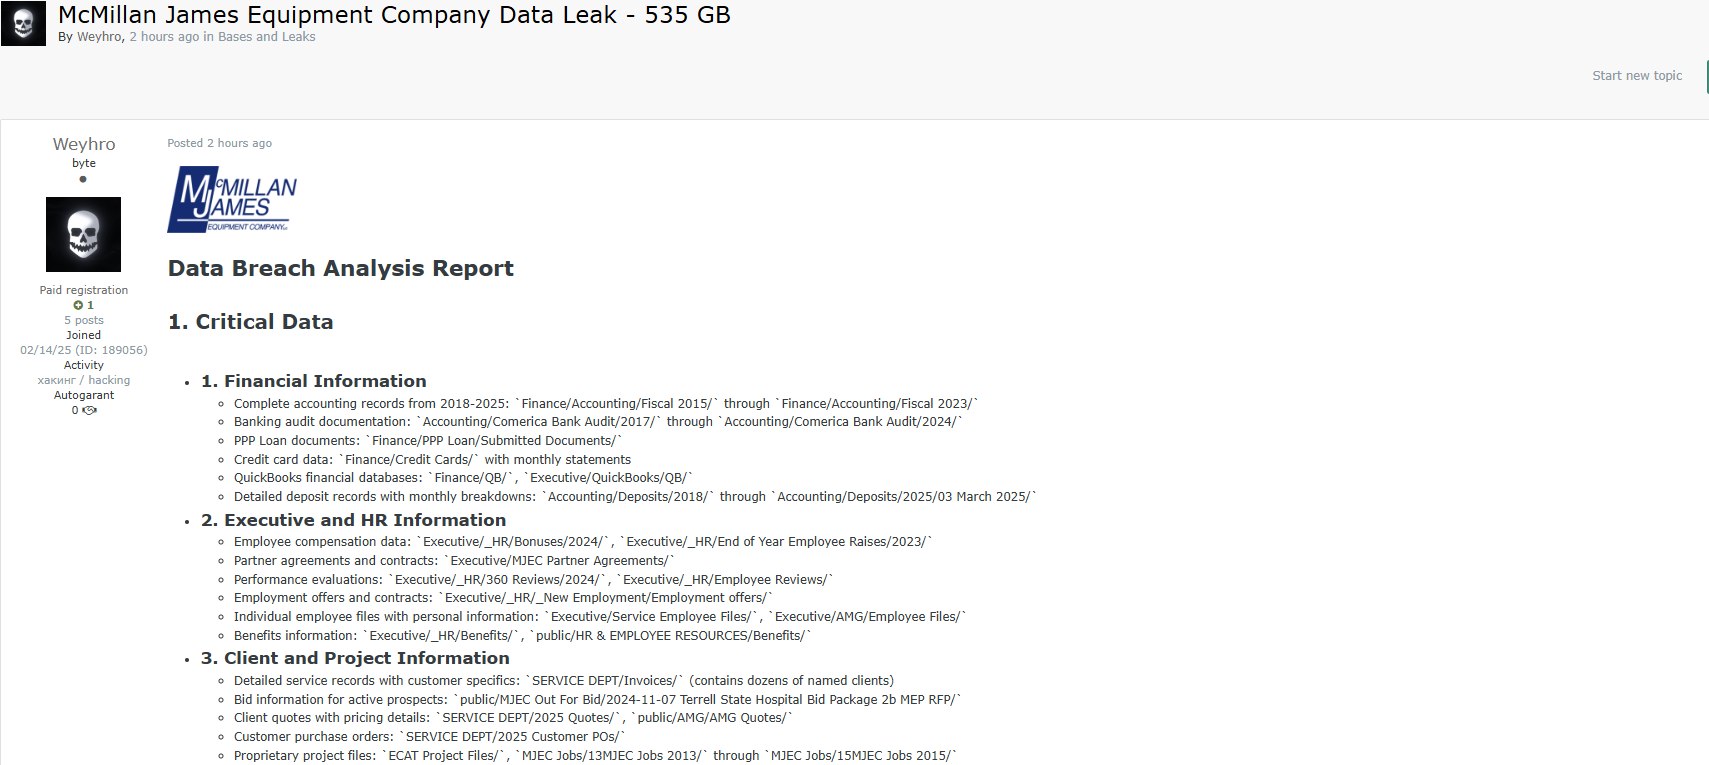Open the McMillan James company logo image

click(x=232, y=200)
